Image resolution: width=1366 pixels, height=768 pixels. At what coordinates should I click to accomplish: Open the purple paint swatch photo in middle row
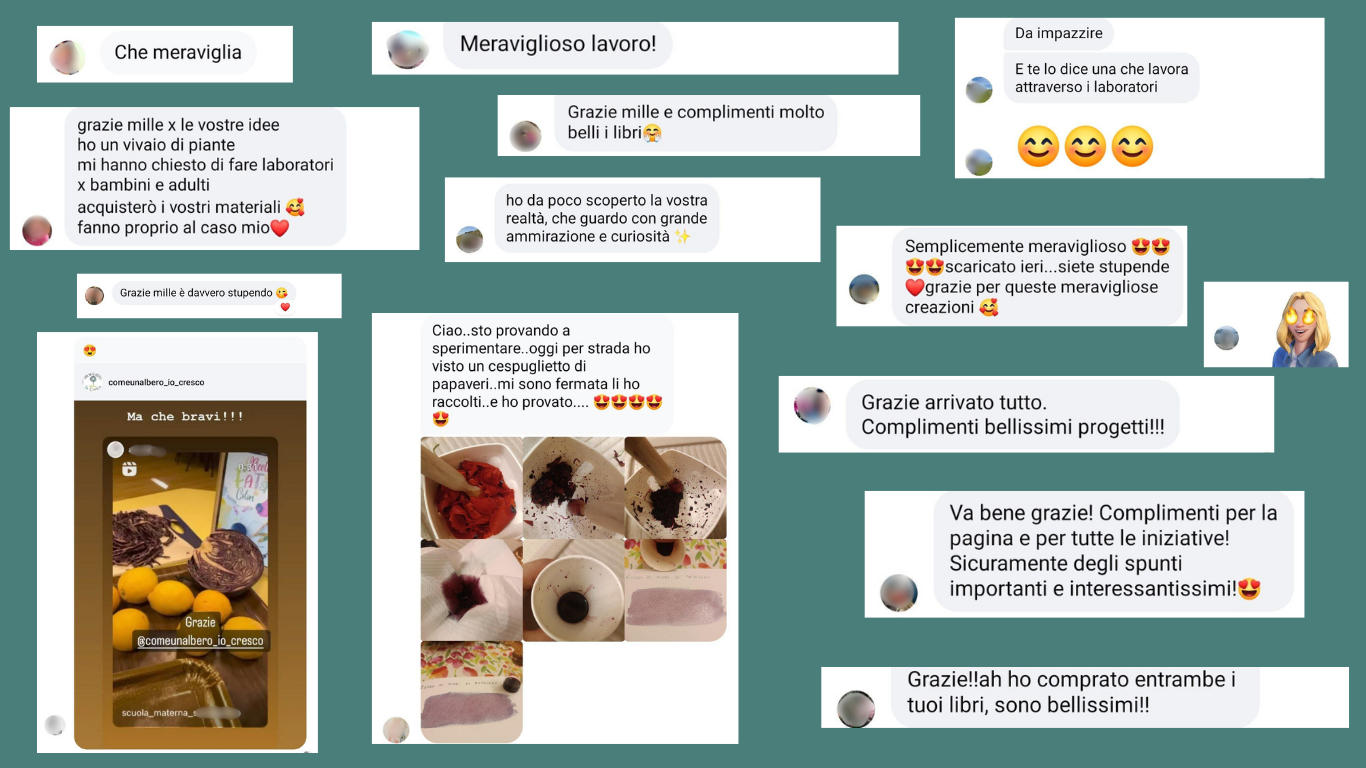(676, 590)
